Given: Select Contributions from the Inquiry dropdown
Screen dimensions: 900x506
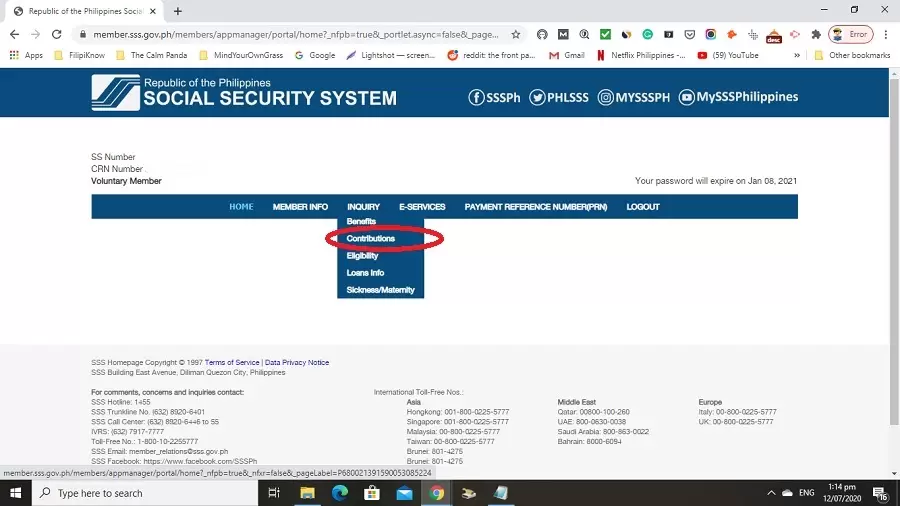Looking at the screenshot, I should [370, 239].
